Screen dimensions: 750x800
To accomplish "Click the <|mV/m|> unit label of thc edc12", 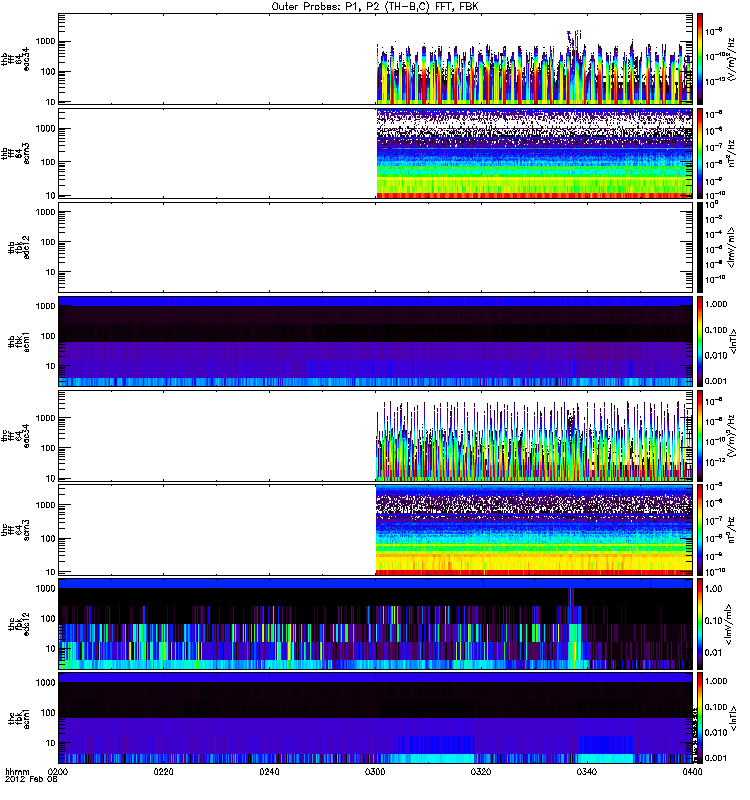I will point(729,624).
